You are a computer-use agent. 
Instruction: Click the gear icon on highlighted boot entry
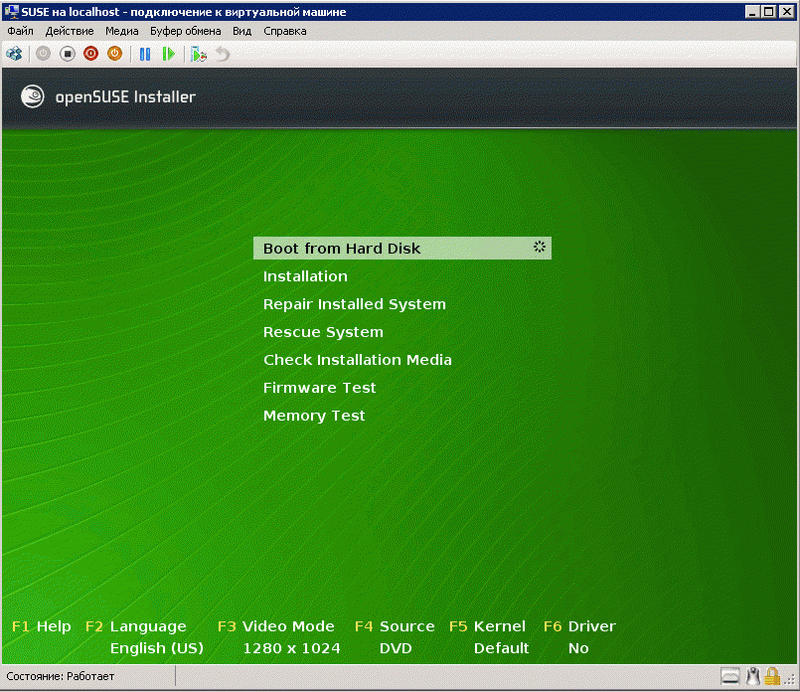click(x=539, y=247)
